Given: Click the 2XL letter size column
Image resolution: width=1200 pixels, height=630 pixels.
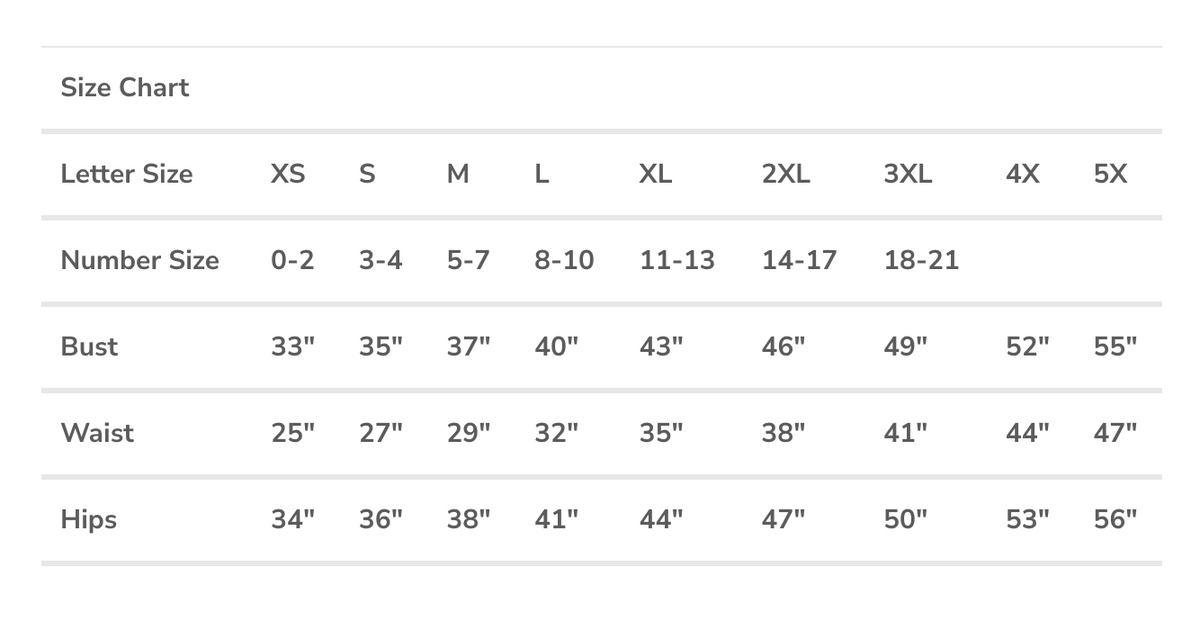Looking at the screenshot, I should (x=786, y=174).
